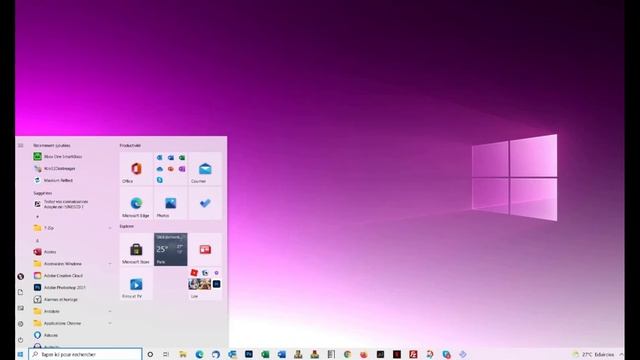Viewport: 640px width, 360px height.
Task: Open the Courrier mail tile
Action: tap(205, 169)
